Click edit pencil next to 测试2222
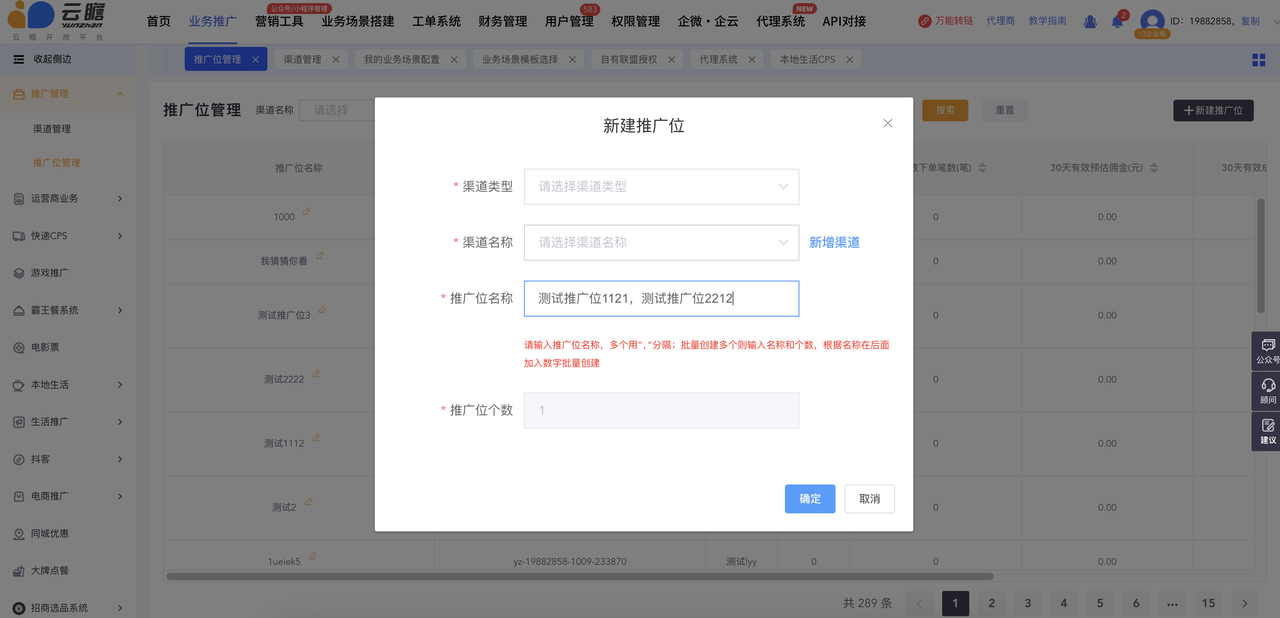Image resolution: width=1280 pixels, height=618 pixels. coord(315,375)
